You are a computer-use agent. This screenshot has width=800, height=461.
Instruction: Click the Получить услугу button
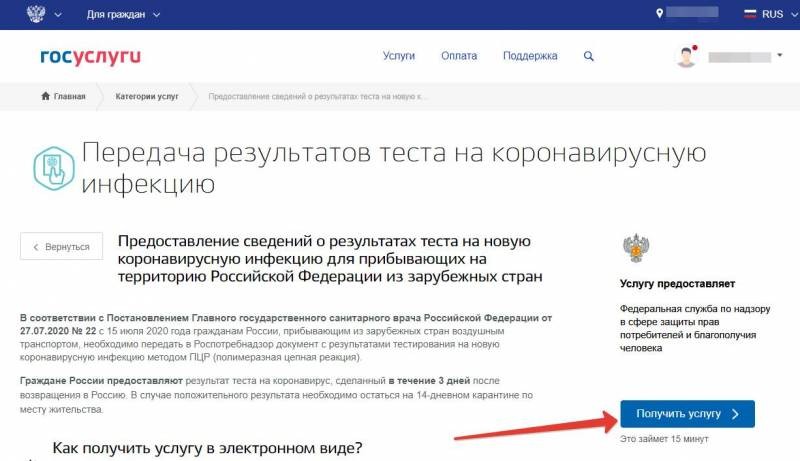687,414
